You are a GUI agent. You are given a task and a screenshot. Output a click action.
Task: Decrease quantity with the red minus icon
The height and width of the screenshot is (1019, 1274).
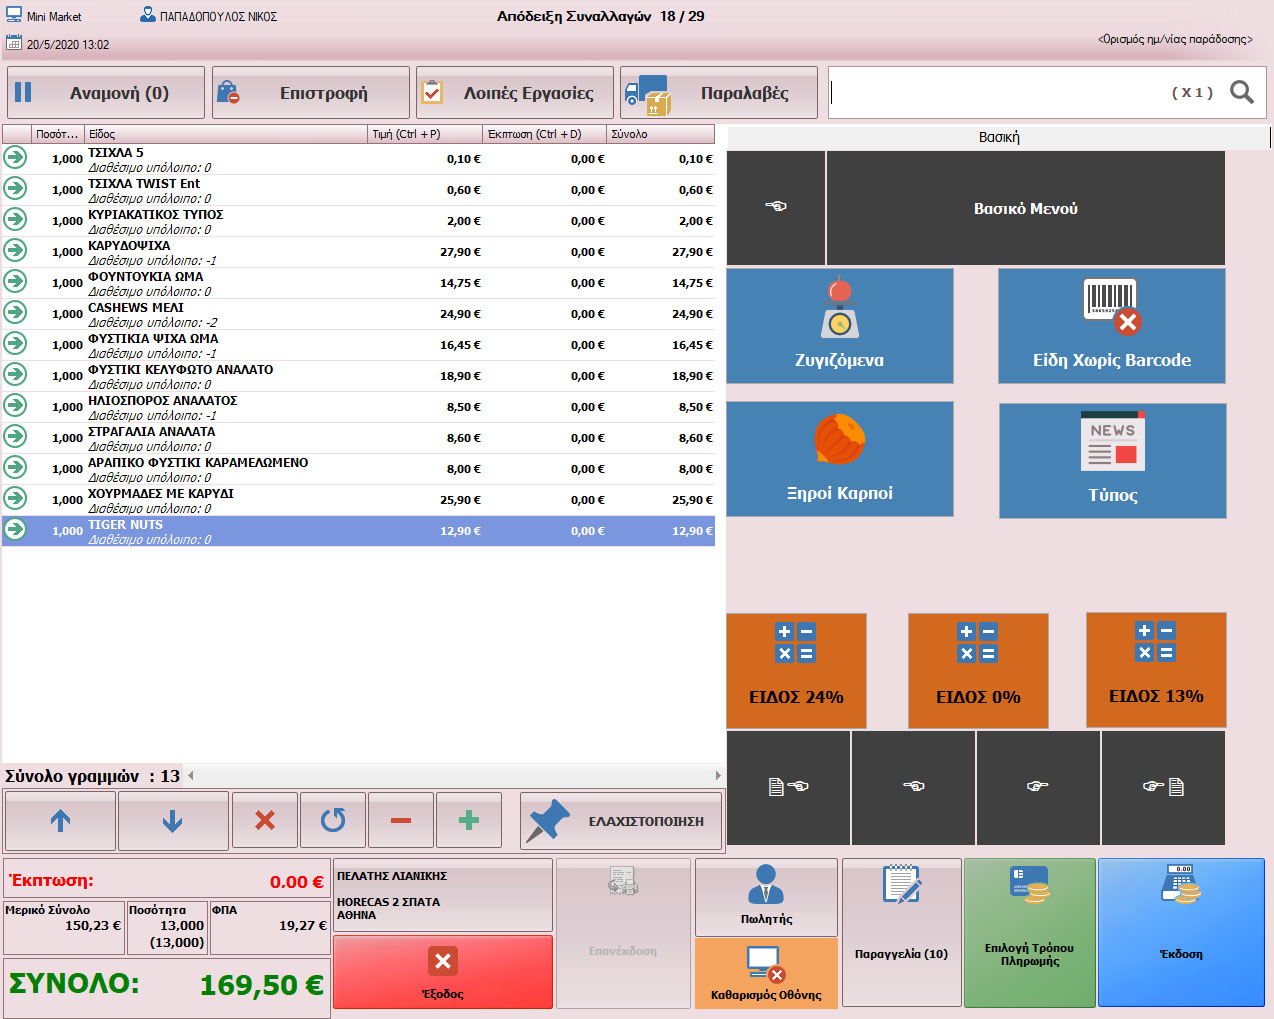click(401, 821)
